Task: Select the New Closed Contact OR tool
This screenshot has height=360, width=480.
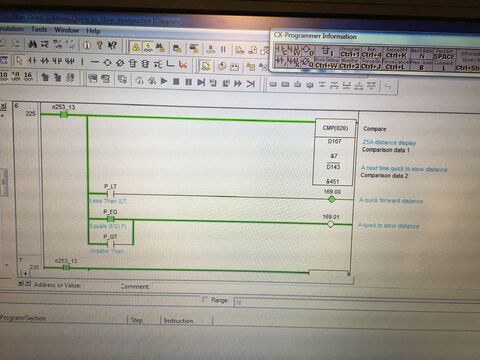Action: click(x=69, y=61)
